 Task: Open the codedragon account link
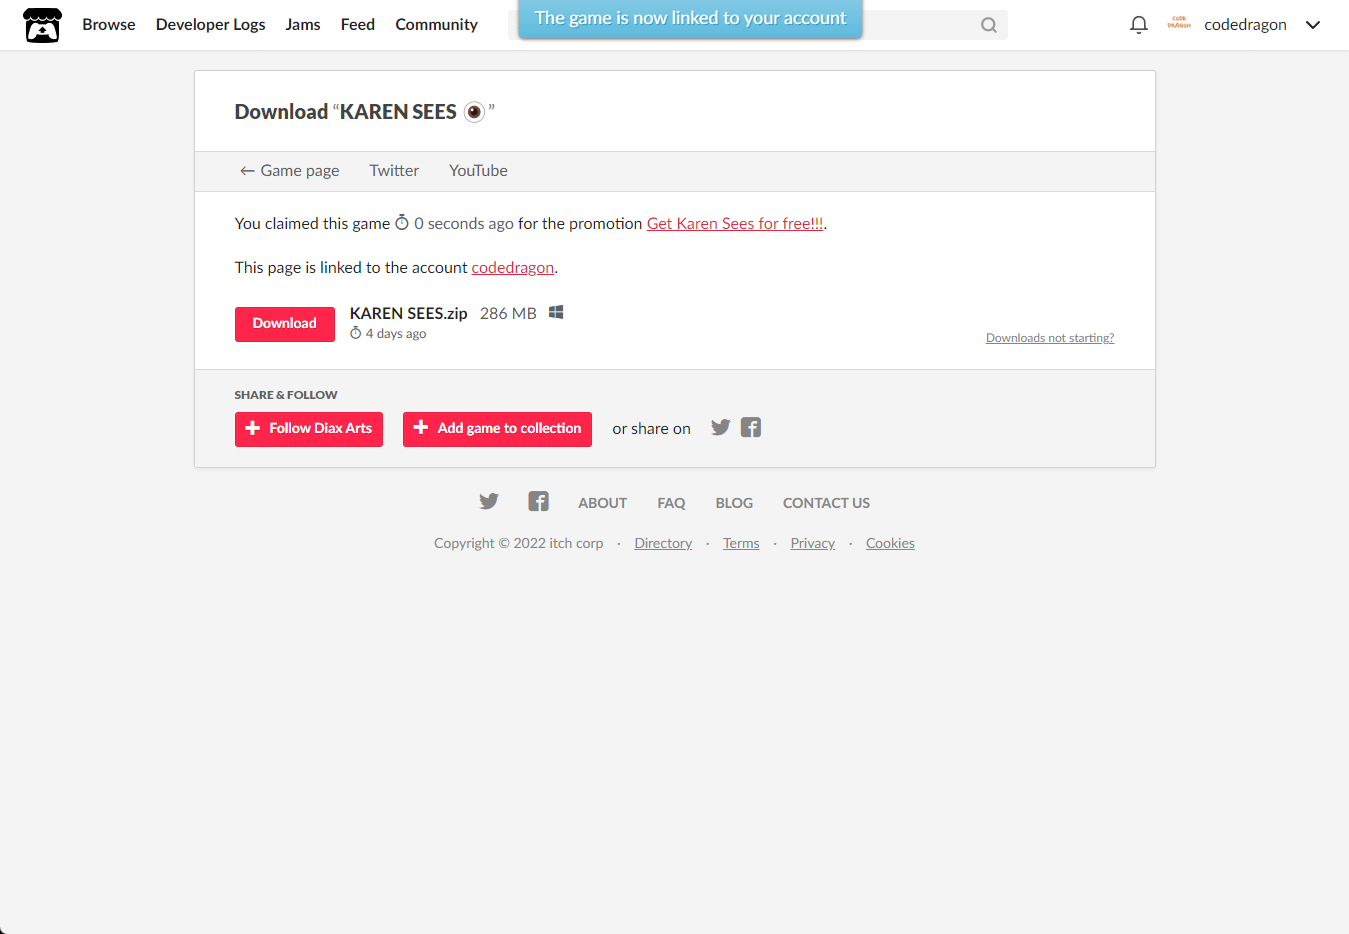point(513,268)
